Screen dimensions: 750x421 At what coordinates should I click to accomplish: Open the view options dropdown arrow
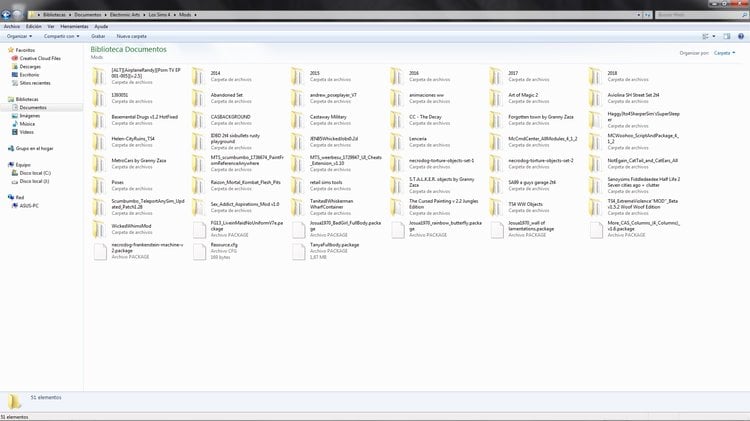(x=714, y=36)
